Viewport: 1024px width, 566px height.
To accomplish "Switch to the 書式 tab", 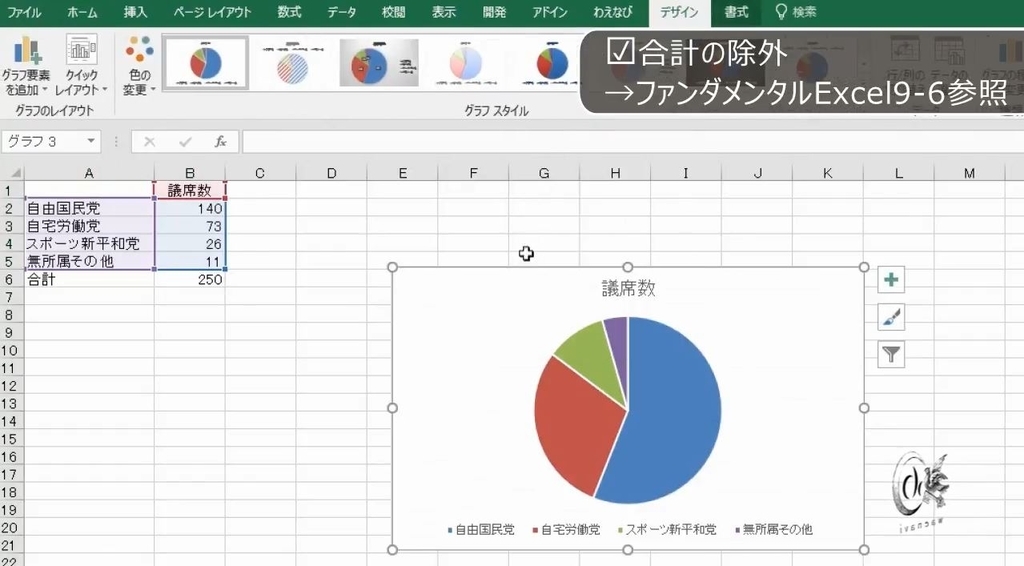I will coord(736,12).
